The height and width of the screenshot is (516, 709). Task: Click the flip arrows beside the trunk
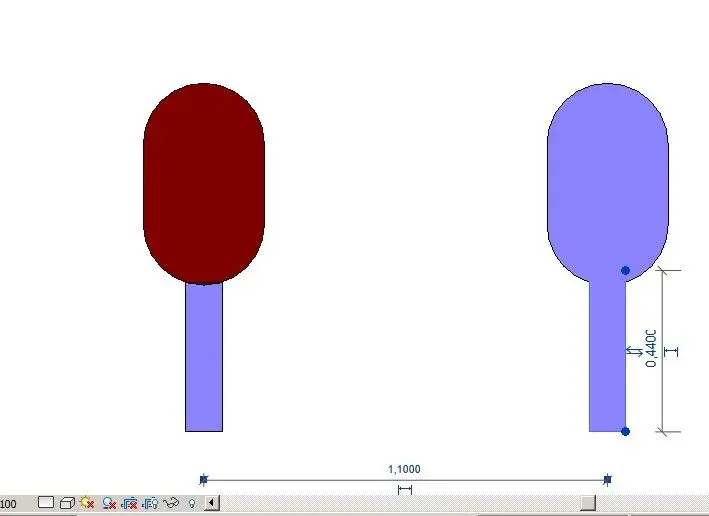click(x=634, y=351)
